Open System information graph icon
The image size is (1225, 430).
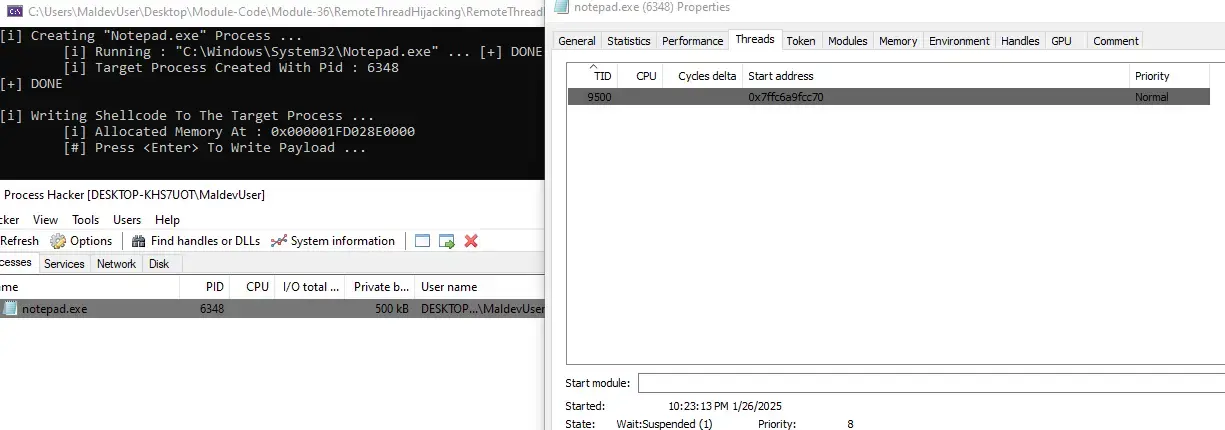(x=279, y=241)
